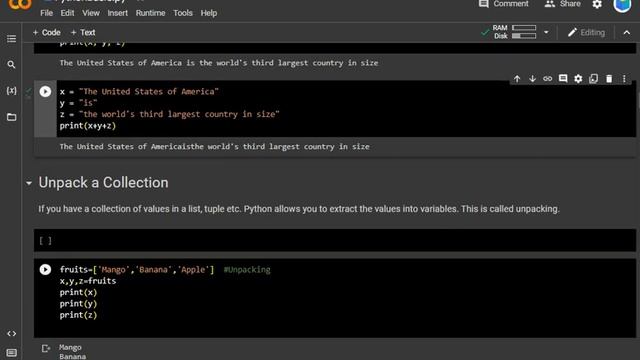640x360 pixels.
Task: Delete the cell with trash icon
Action: click(x=609, y=79)
